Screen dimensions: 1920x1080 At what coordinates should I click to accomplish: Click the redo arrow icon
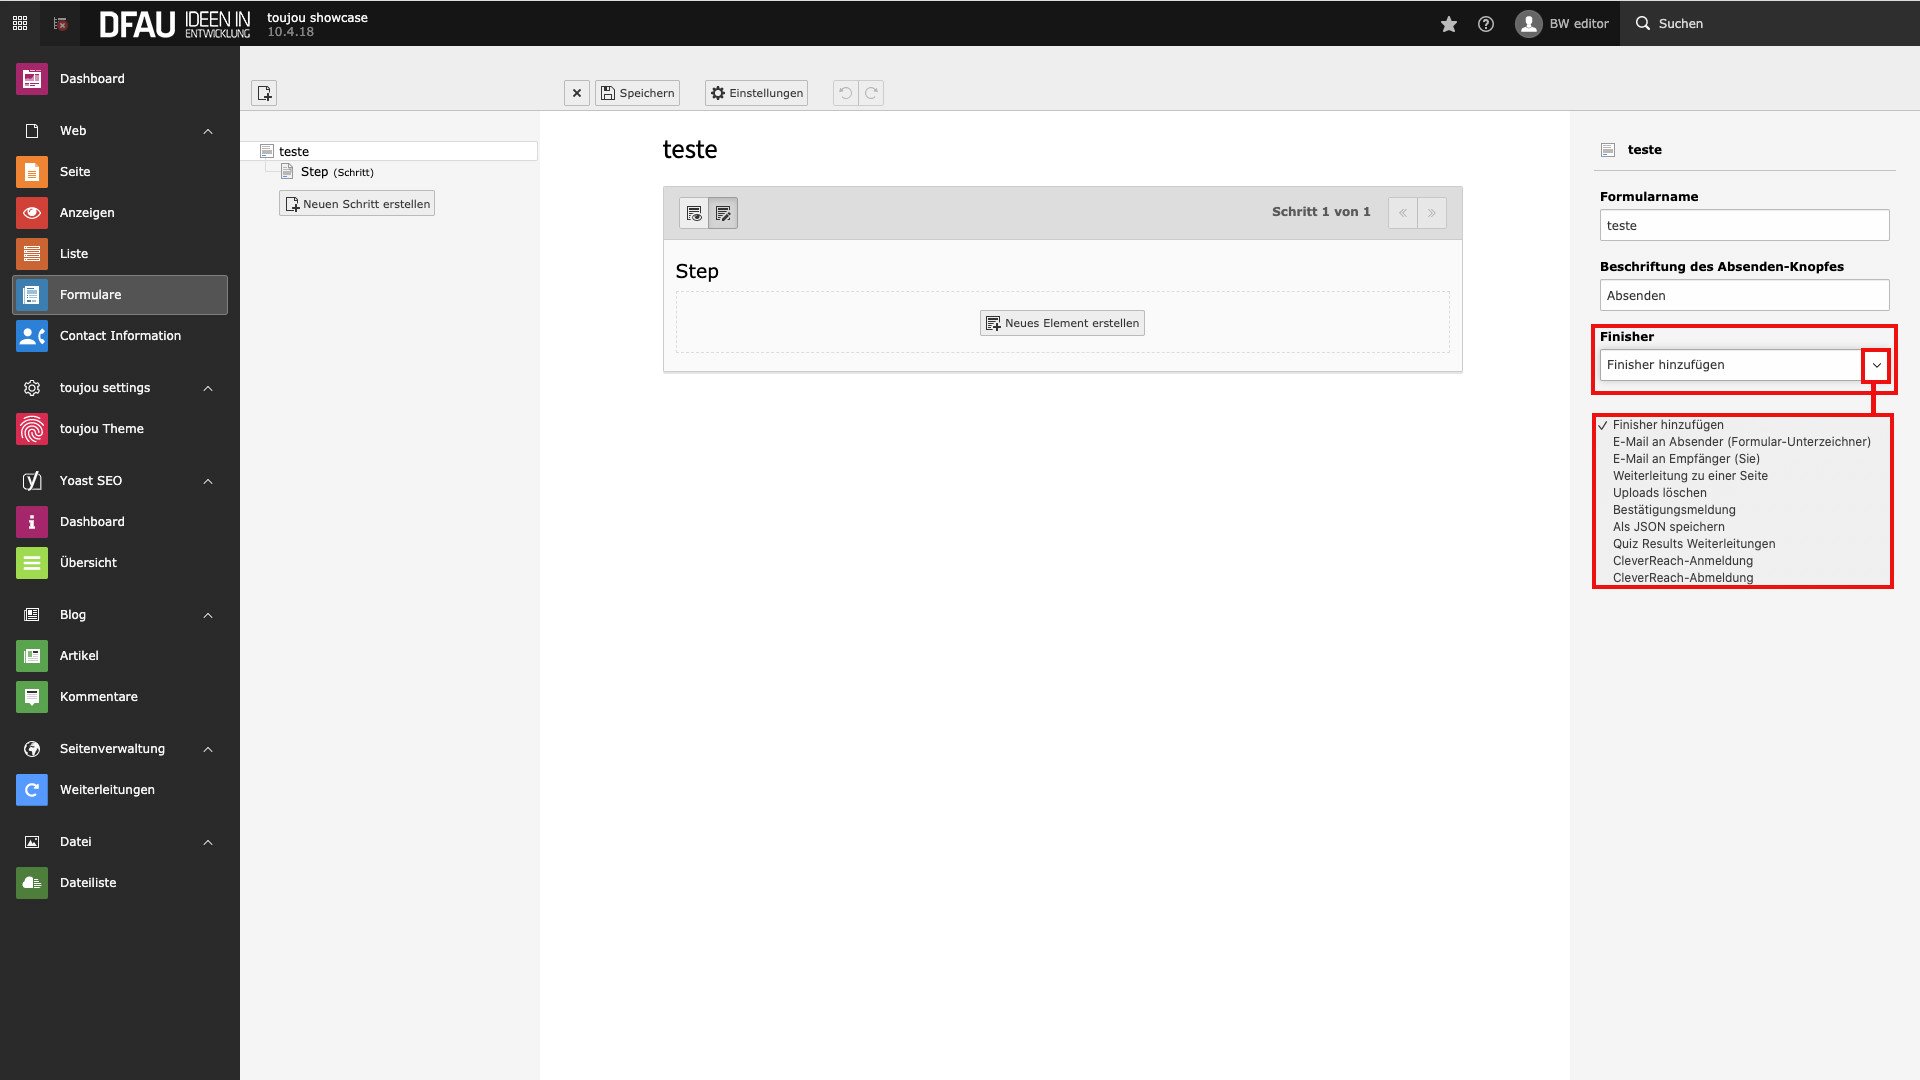pos(871,93)
